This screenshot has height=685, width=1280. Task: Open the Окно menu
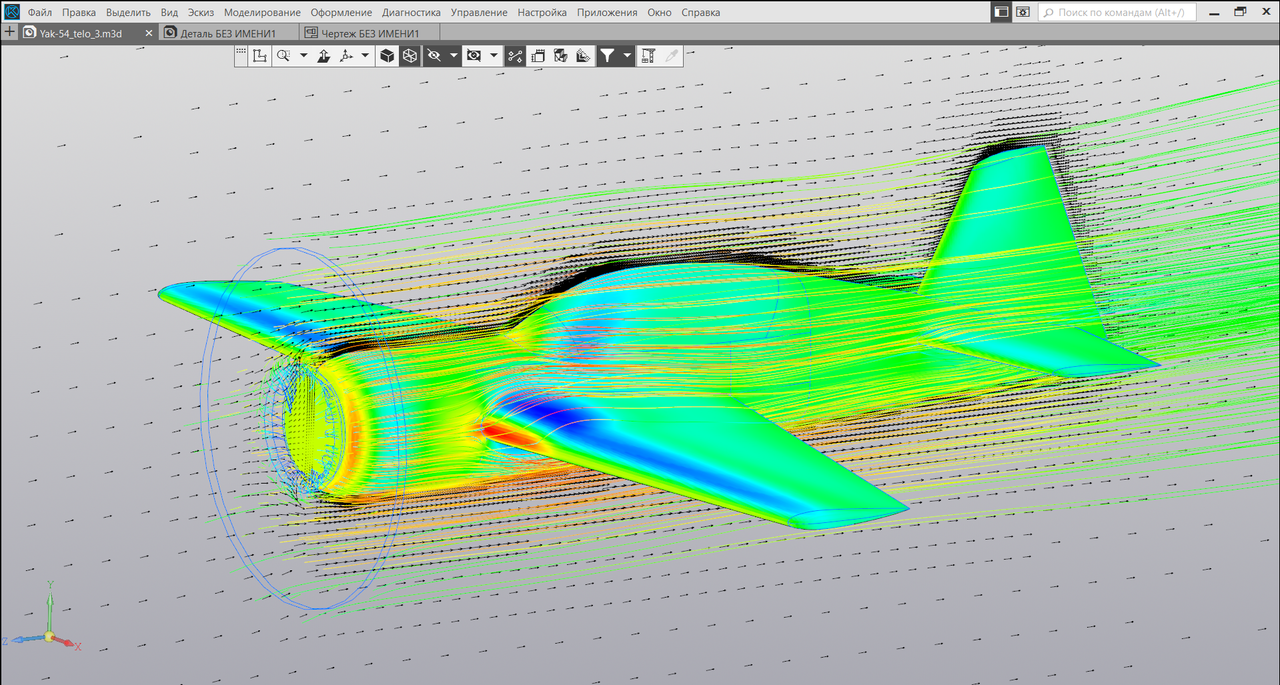[x=659, y=13]
